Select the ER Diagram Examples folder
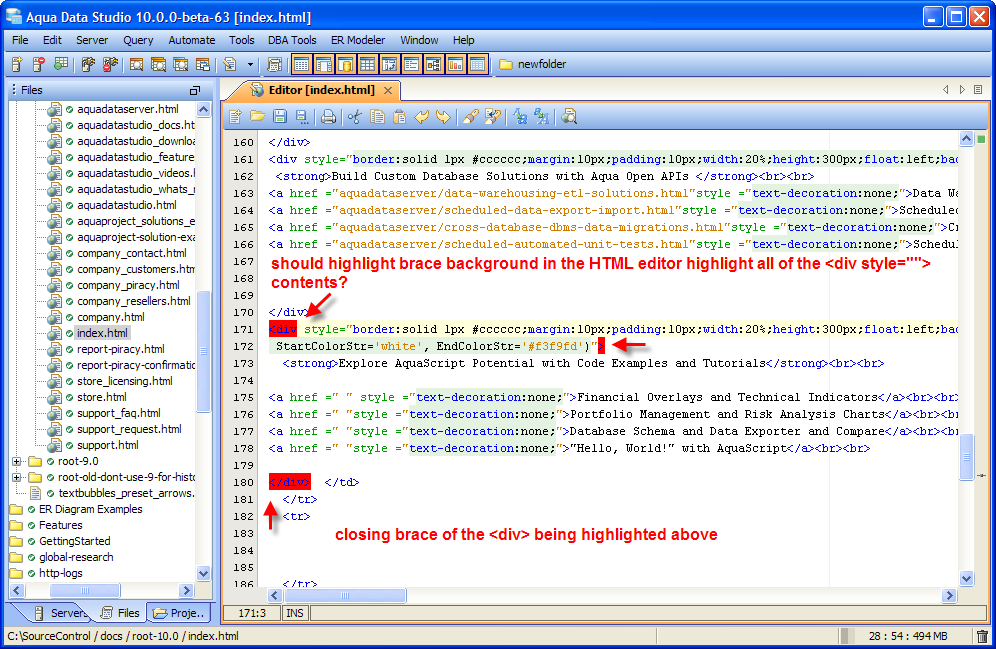996x649 pixels. (90, 509)
